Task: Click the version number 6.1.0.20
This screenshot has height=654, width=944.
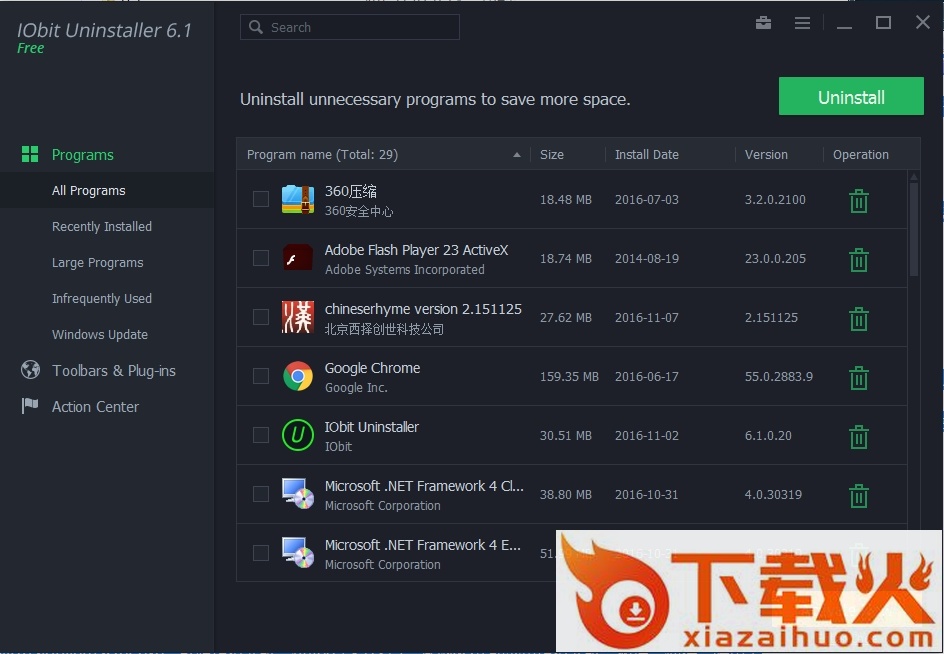Action: pyautogui.click(x=768, y=436)
